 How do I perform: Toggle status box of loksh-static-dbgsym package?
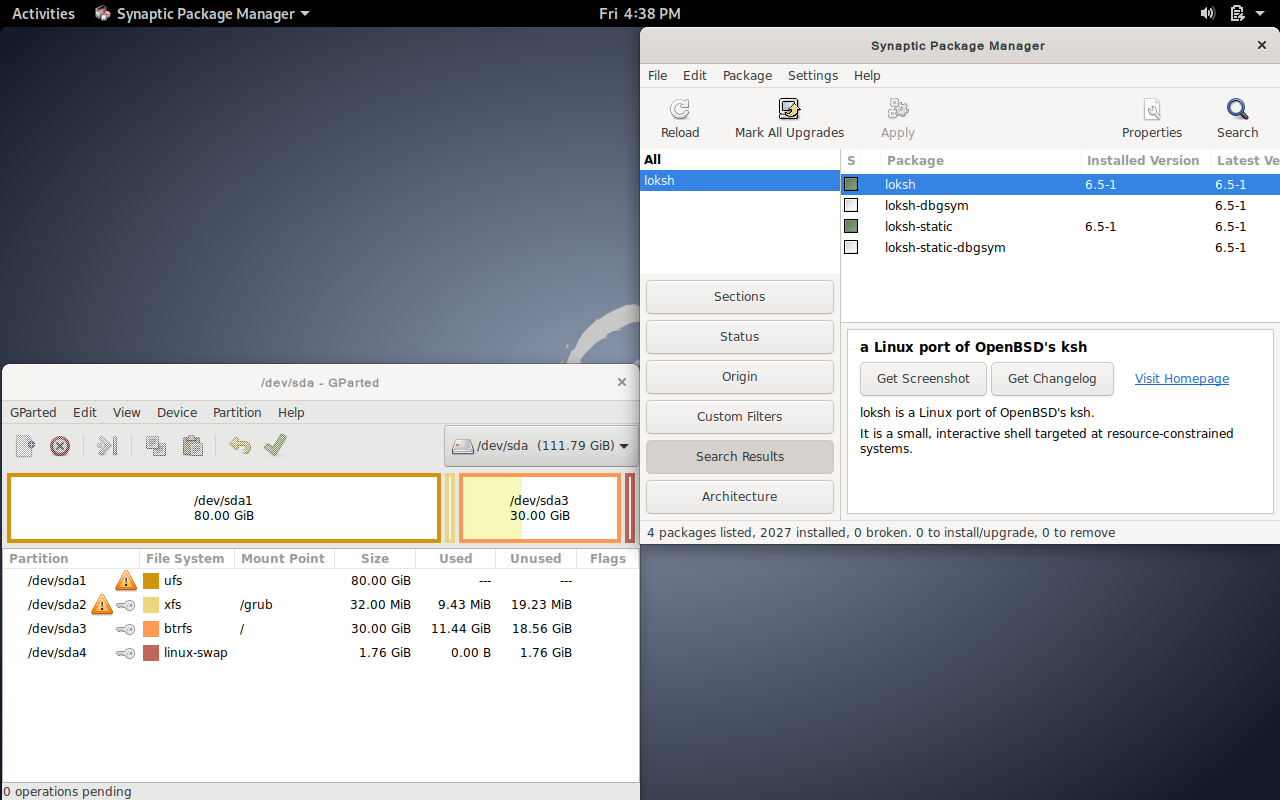(x=851, y=247)
